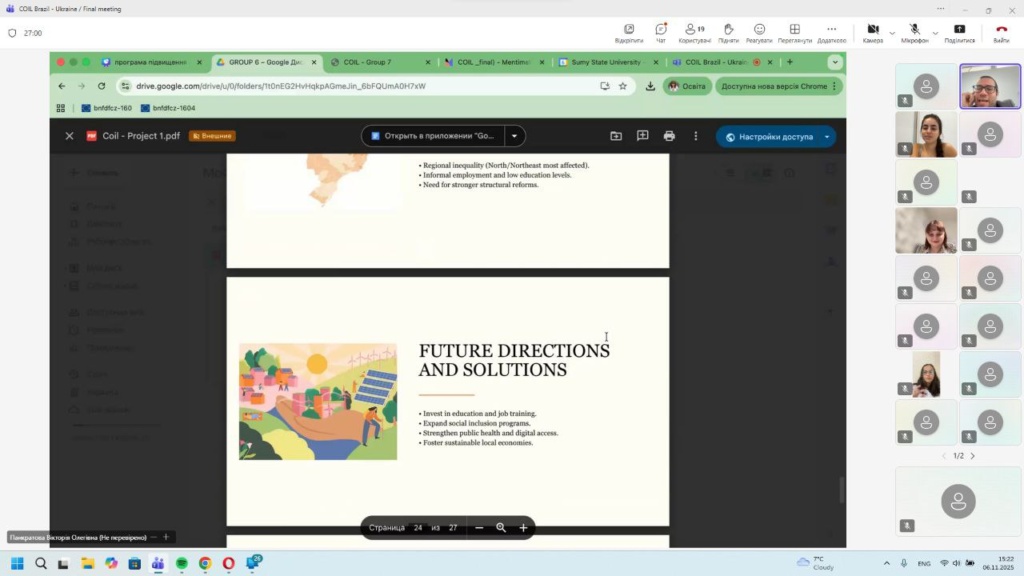Click the Share (Поділитися) screen icon
The height and width of the screenshot is (576, 1024).
959,32
